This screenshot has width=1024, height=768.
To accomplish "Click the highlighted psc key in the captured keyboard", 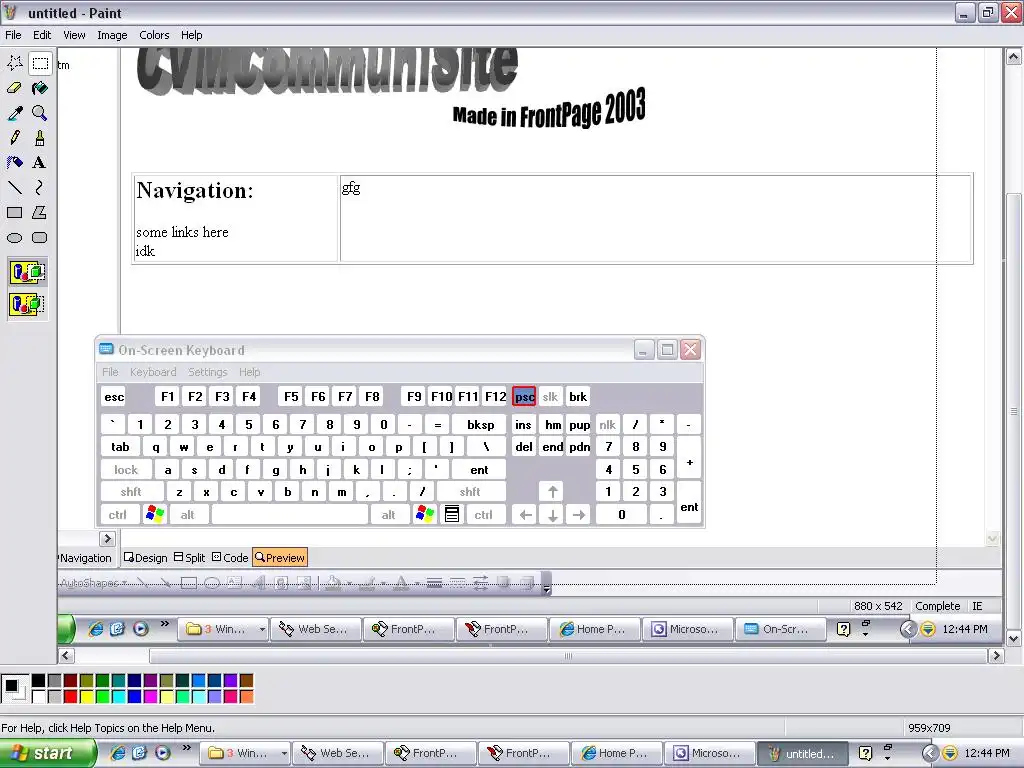I will point(524,396).
